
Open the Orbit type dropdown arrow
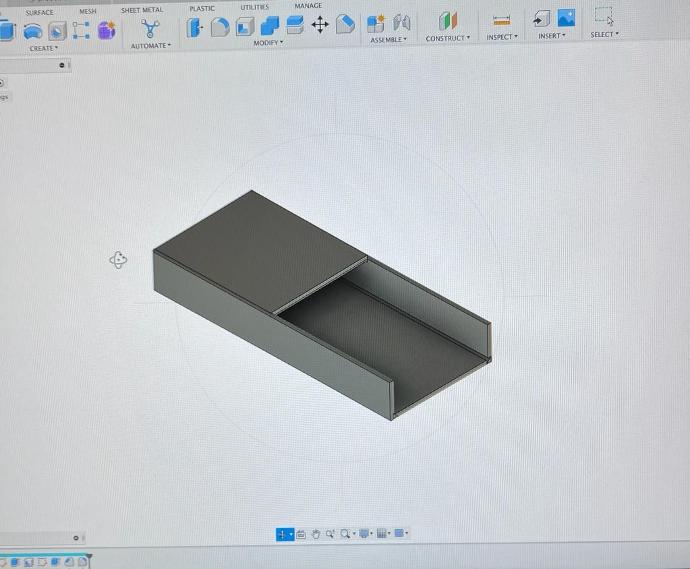point(291,534)
